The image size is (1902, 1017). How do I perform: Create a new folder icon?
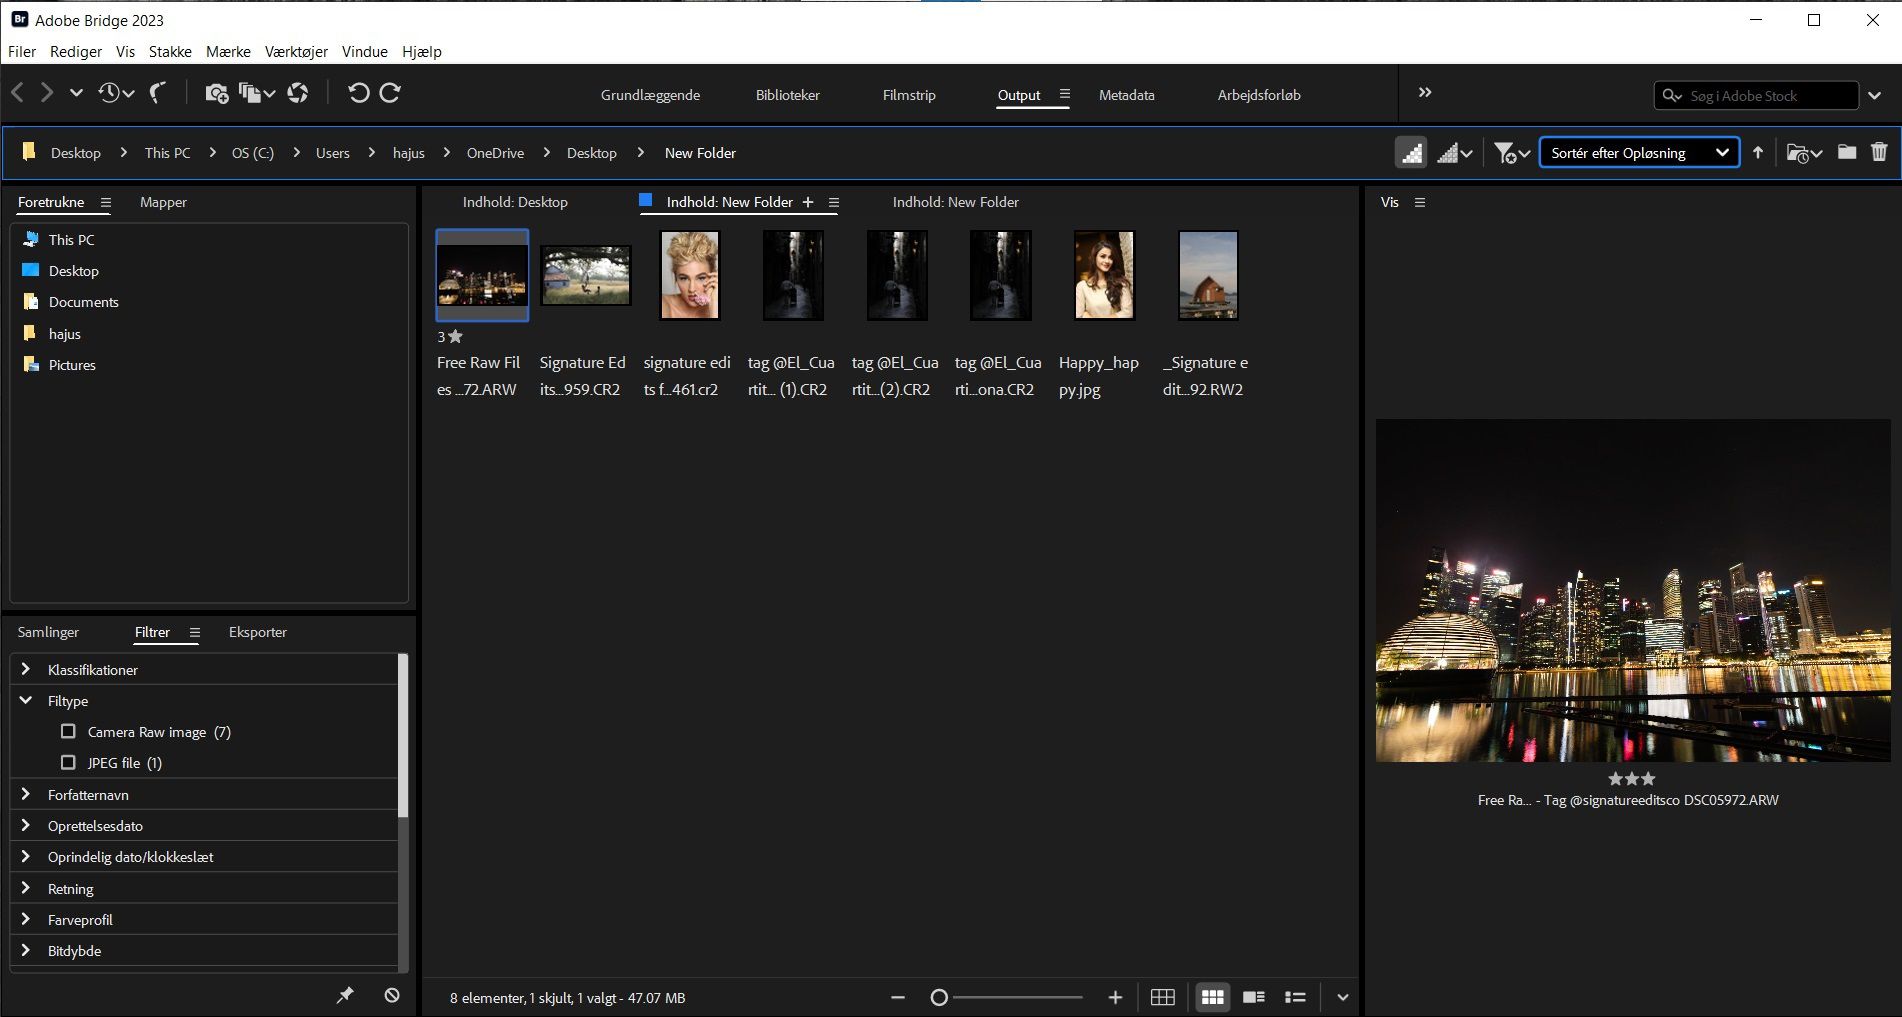tap(1847, 152)
